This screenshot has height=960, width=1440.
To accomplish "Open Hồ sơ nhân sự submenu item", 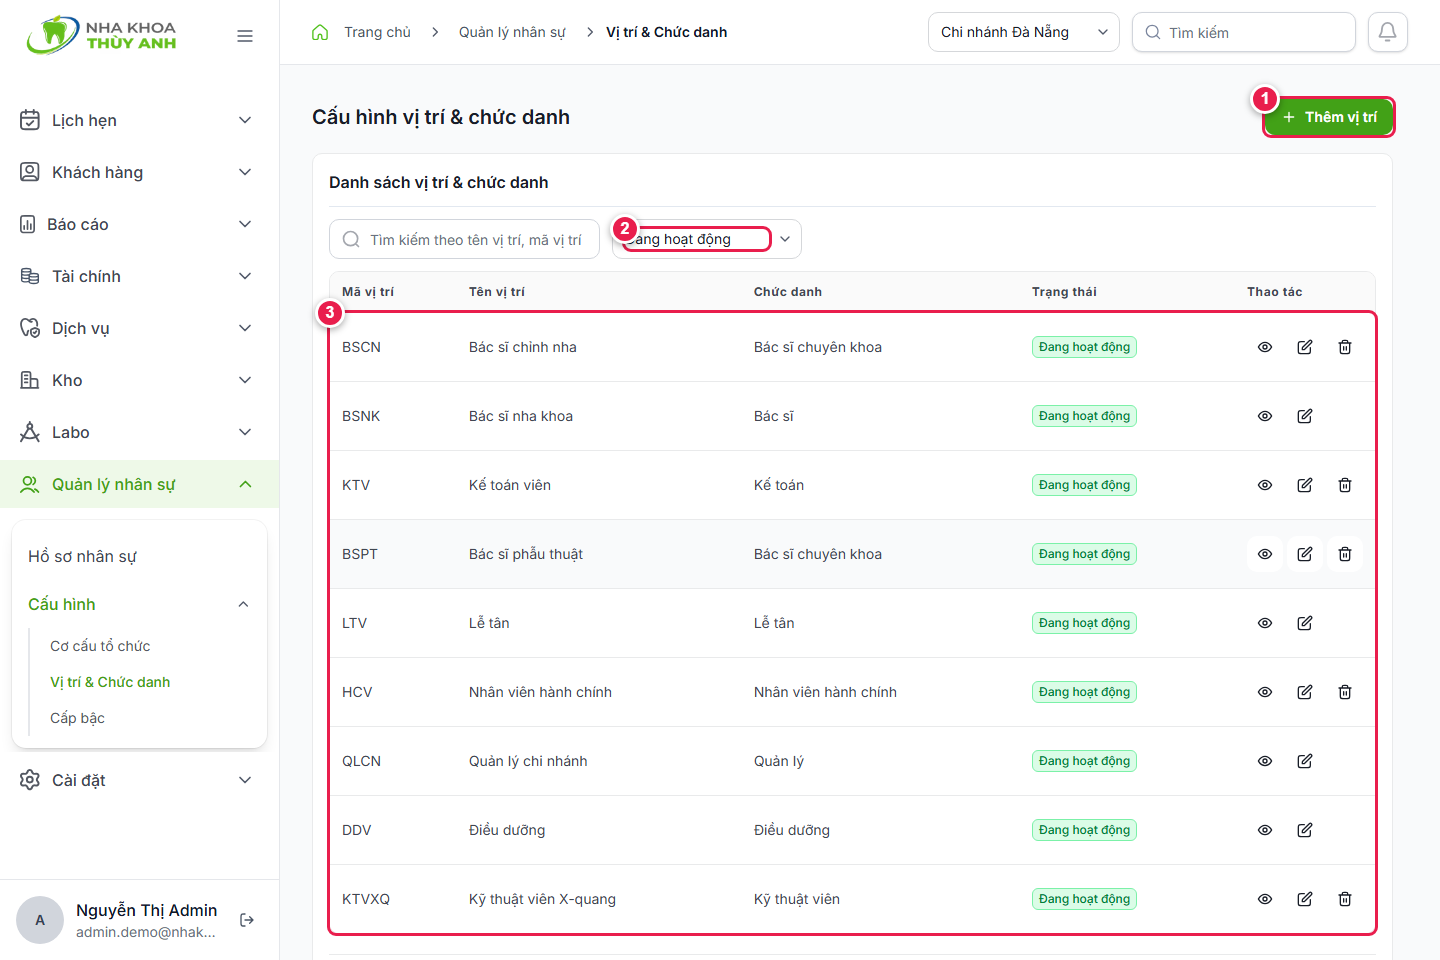I will point(82,556).
